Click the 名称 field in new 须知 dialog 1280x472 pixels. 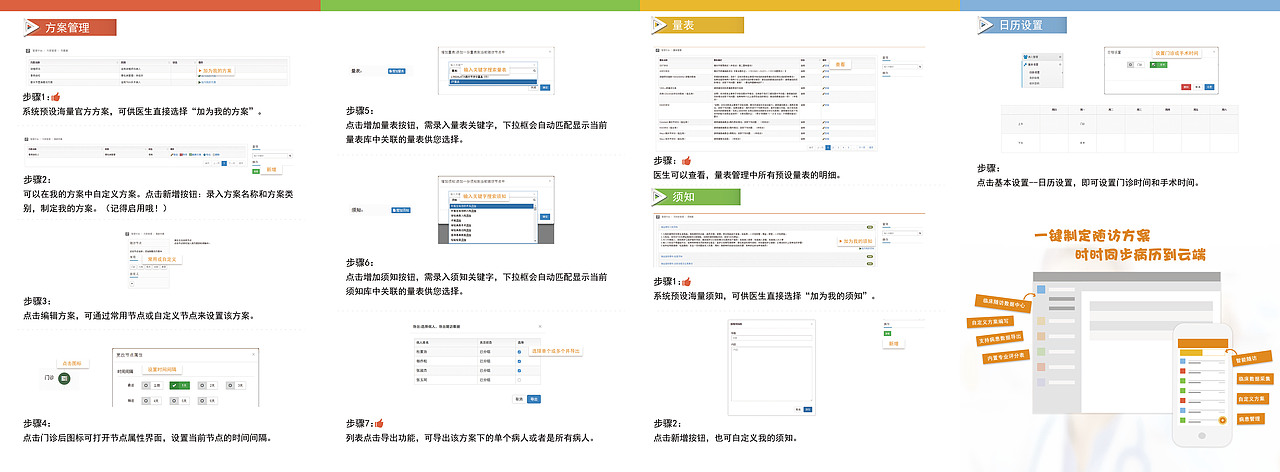[x=771, y=338]
